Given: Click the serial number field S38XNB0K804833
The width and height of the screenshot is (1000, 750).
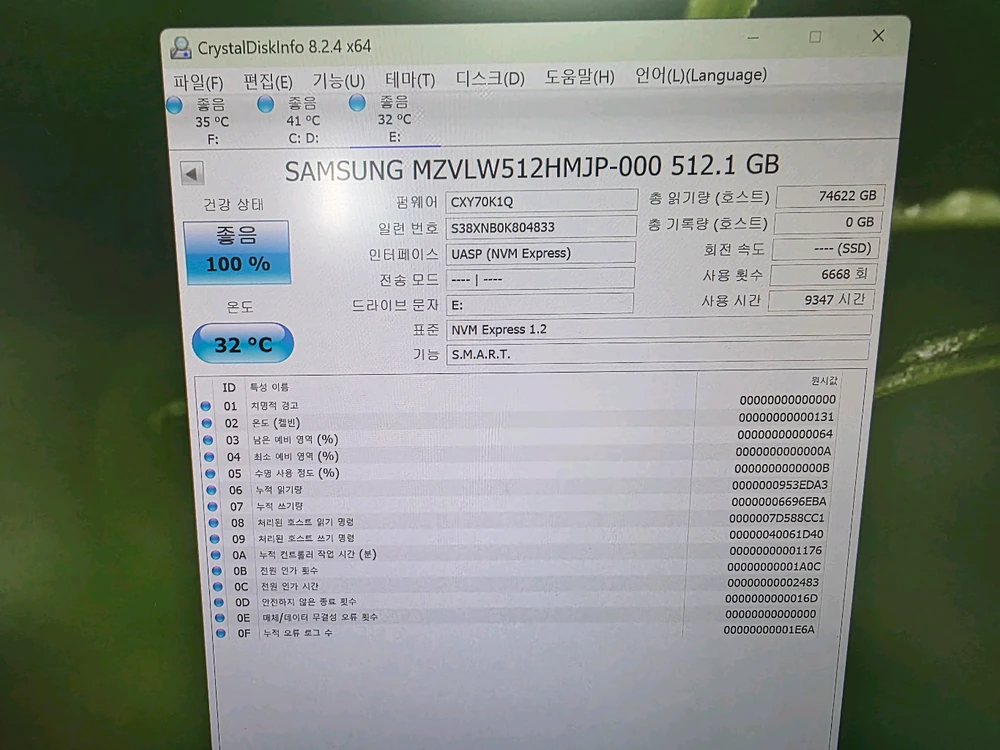Looking at the screenshot, I should click(541, 227).
